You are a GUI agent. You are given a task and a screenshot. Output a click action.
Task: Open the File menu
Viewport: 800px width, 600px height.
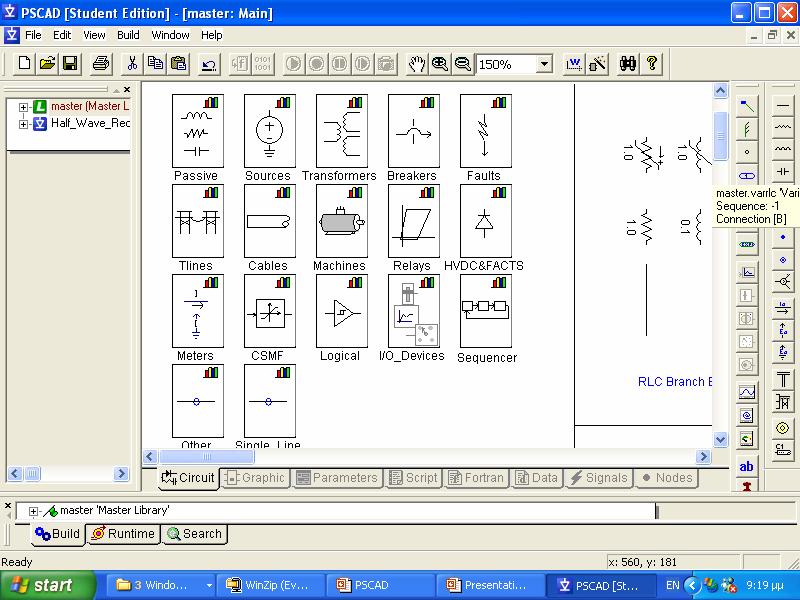pos(33,35)
